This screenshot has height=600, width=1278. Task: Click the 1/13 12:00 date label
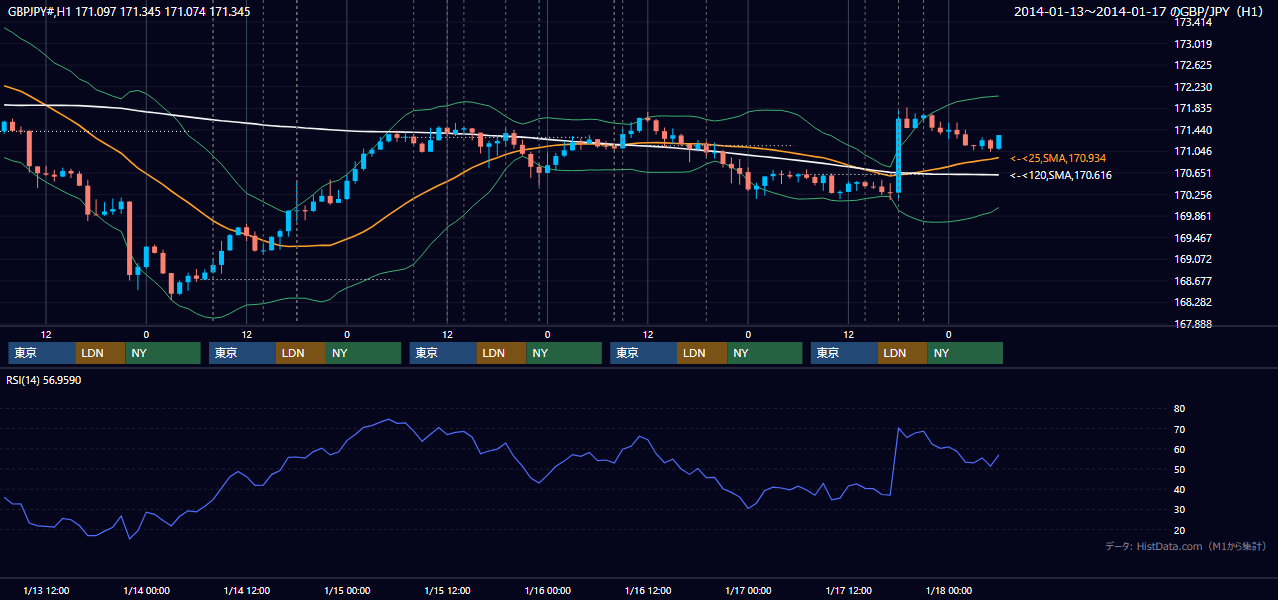coord(46,590)
